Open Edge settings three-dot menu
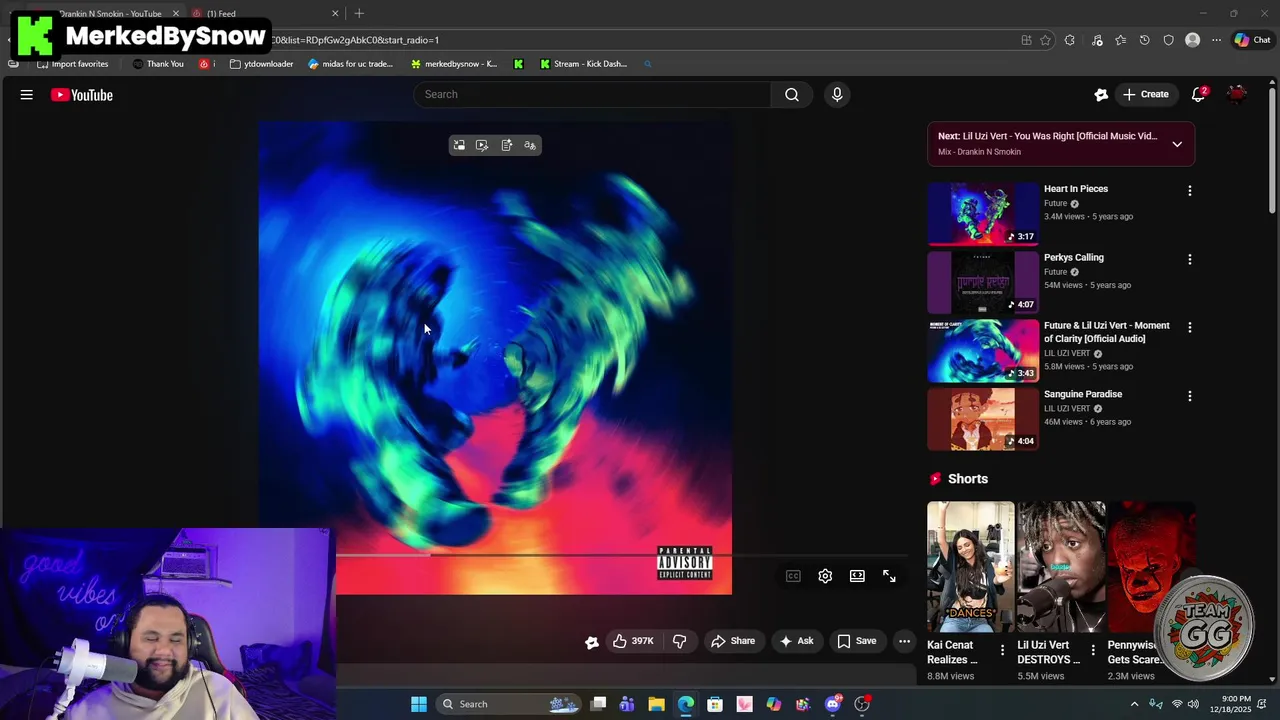 [1216, 40]
